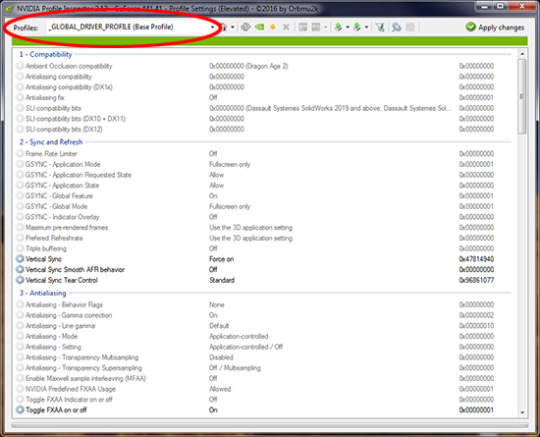
Task: Click the filter modified profiles icon
Action: pyautogui.click(x=380, y=27)
